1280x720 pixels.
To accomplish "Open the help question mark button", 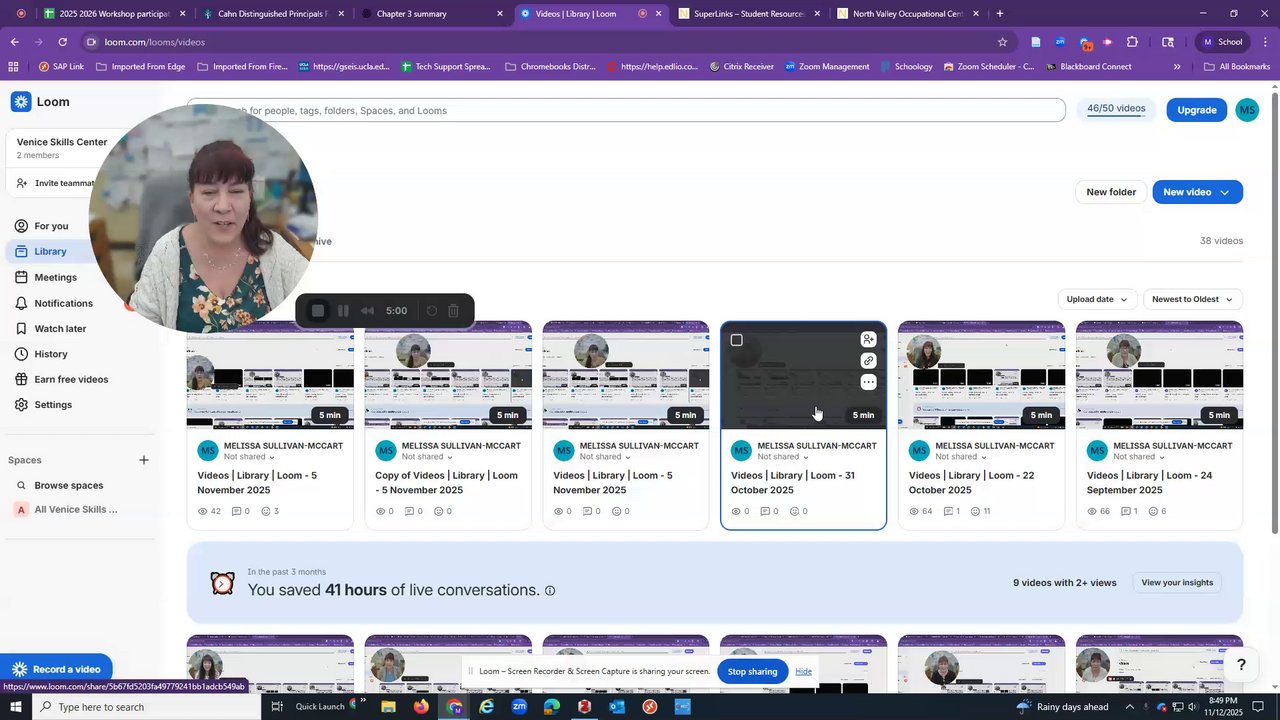I will click(1241, 665).
